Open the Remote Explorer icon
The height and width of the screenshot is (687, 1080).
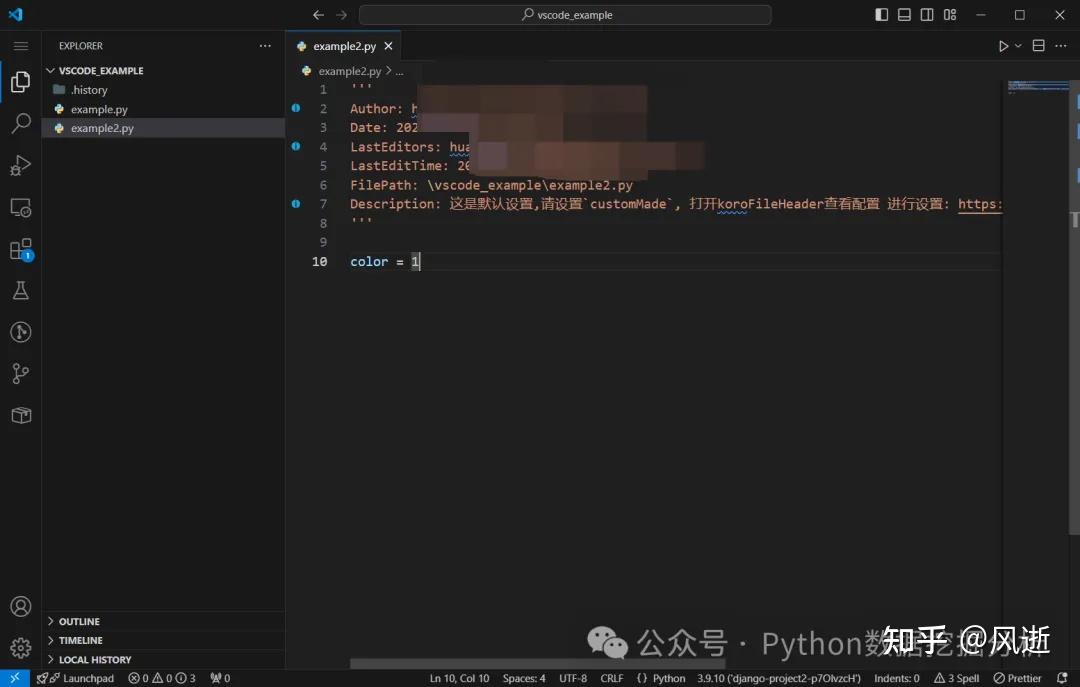20,208
